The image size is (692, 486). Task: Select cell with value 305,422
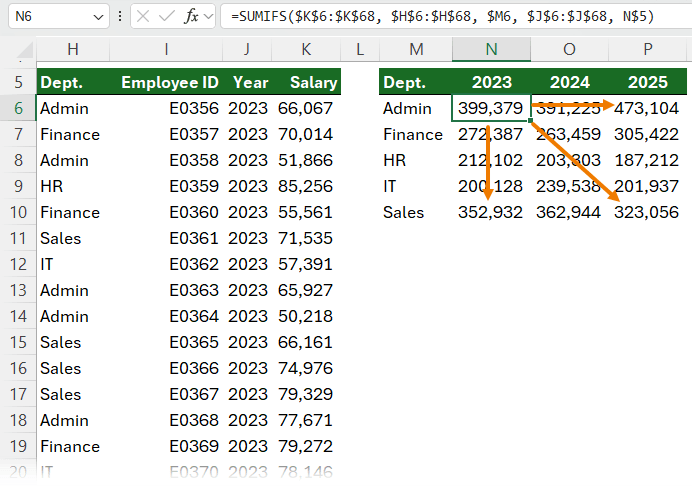pos(647,134)
